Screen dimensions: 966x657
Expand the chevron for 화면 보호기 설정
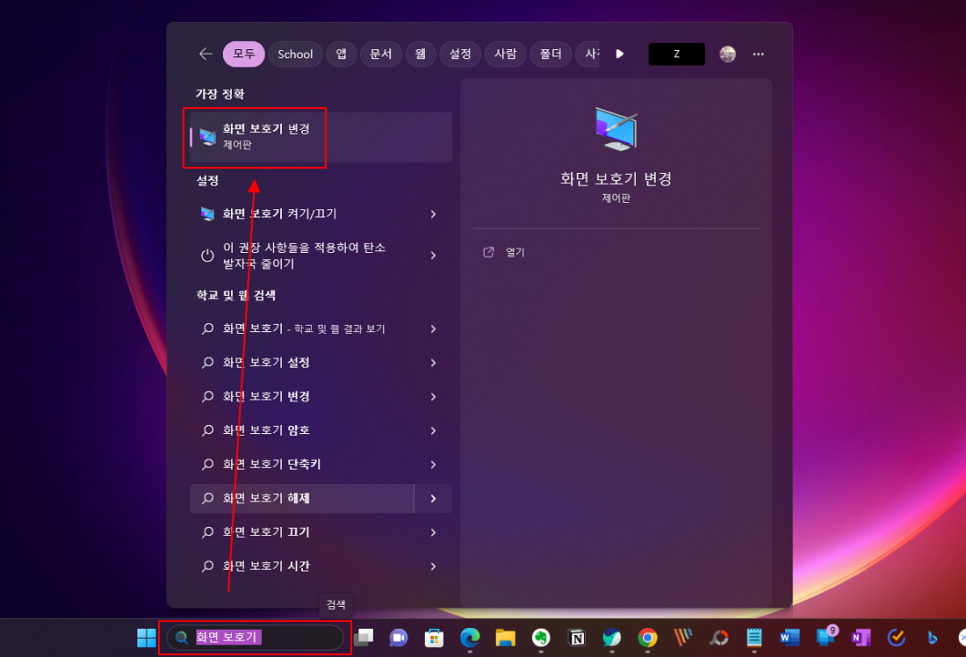point(433,362)
